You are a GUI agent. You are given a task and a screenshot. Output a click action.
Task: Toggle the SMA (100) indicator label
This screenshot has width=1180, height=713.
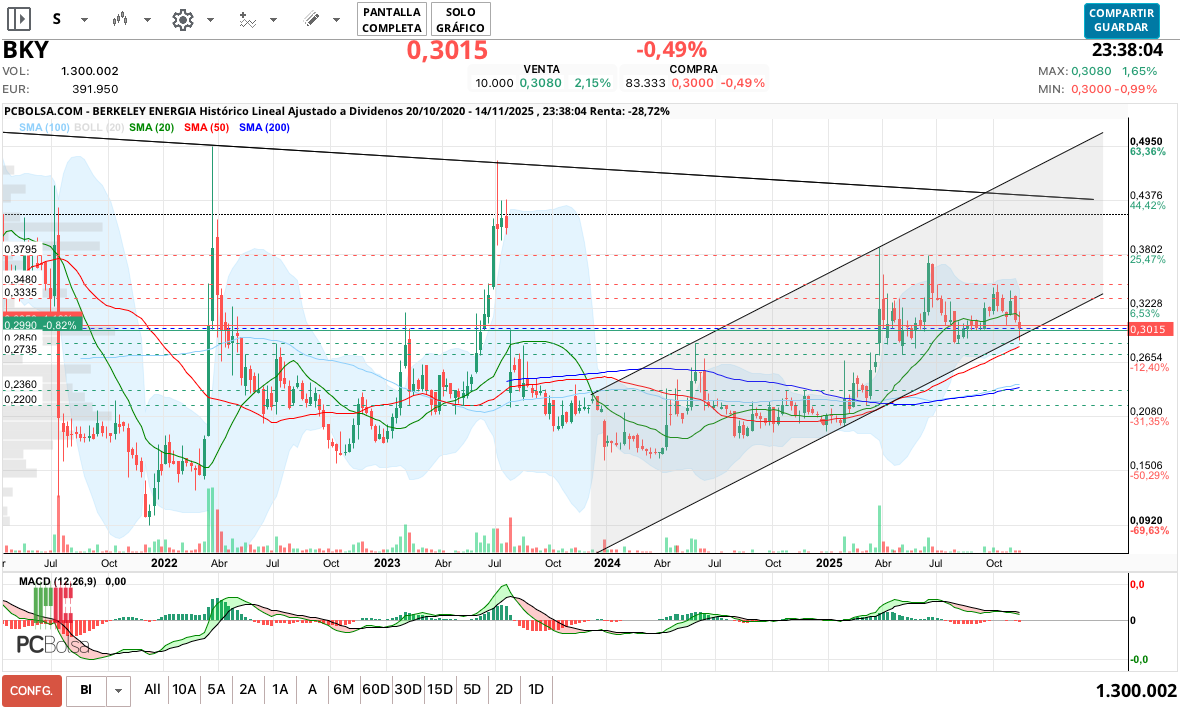(x=44, y=128)
